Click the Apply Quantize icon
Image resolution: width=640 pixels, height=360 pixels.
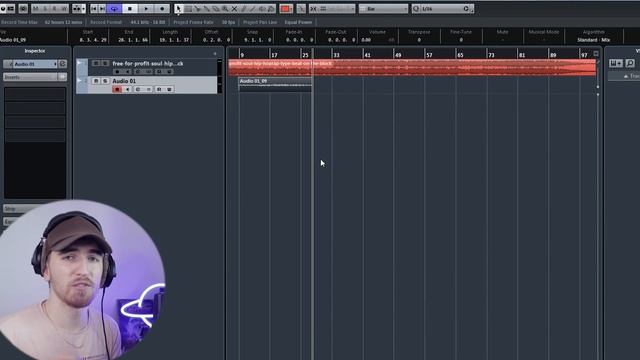coord(416,9)
